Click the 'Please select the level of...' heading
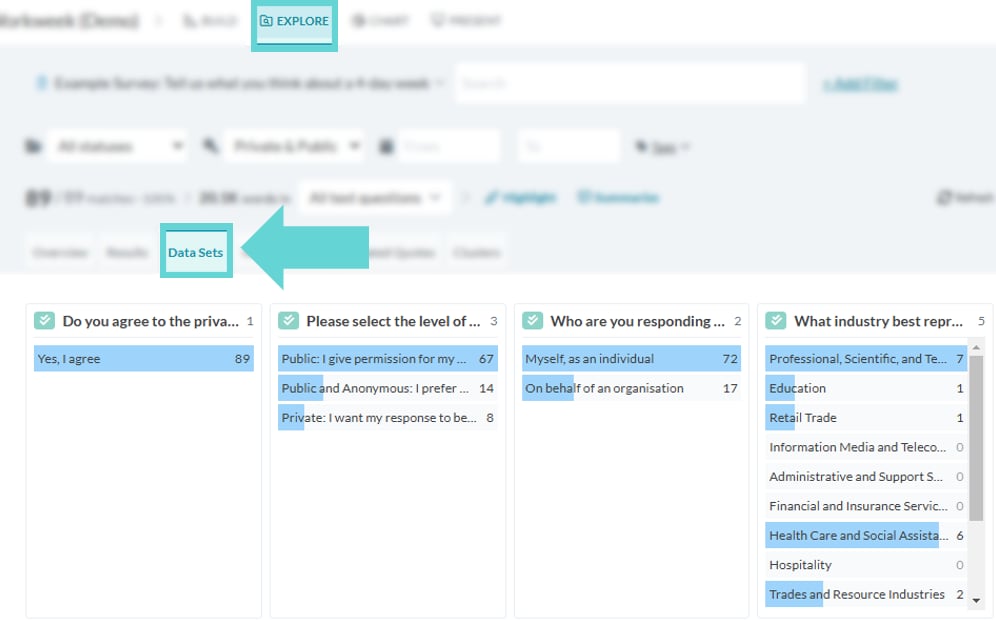Screen dimensions: 996x620 [393, 321]
